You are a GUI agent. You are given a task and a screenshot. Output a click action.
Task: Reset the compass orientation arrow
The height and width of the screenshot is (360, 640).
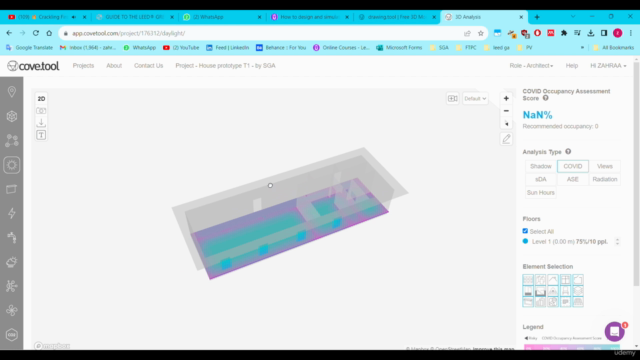click(506, 123)
